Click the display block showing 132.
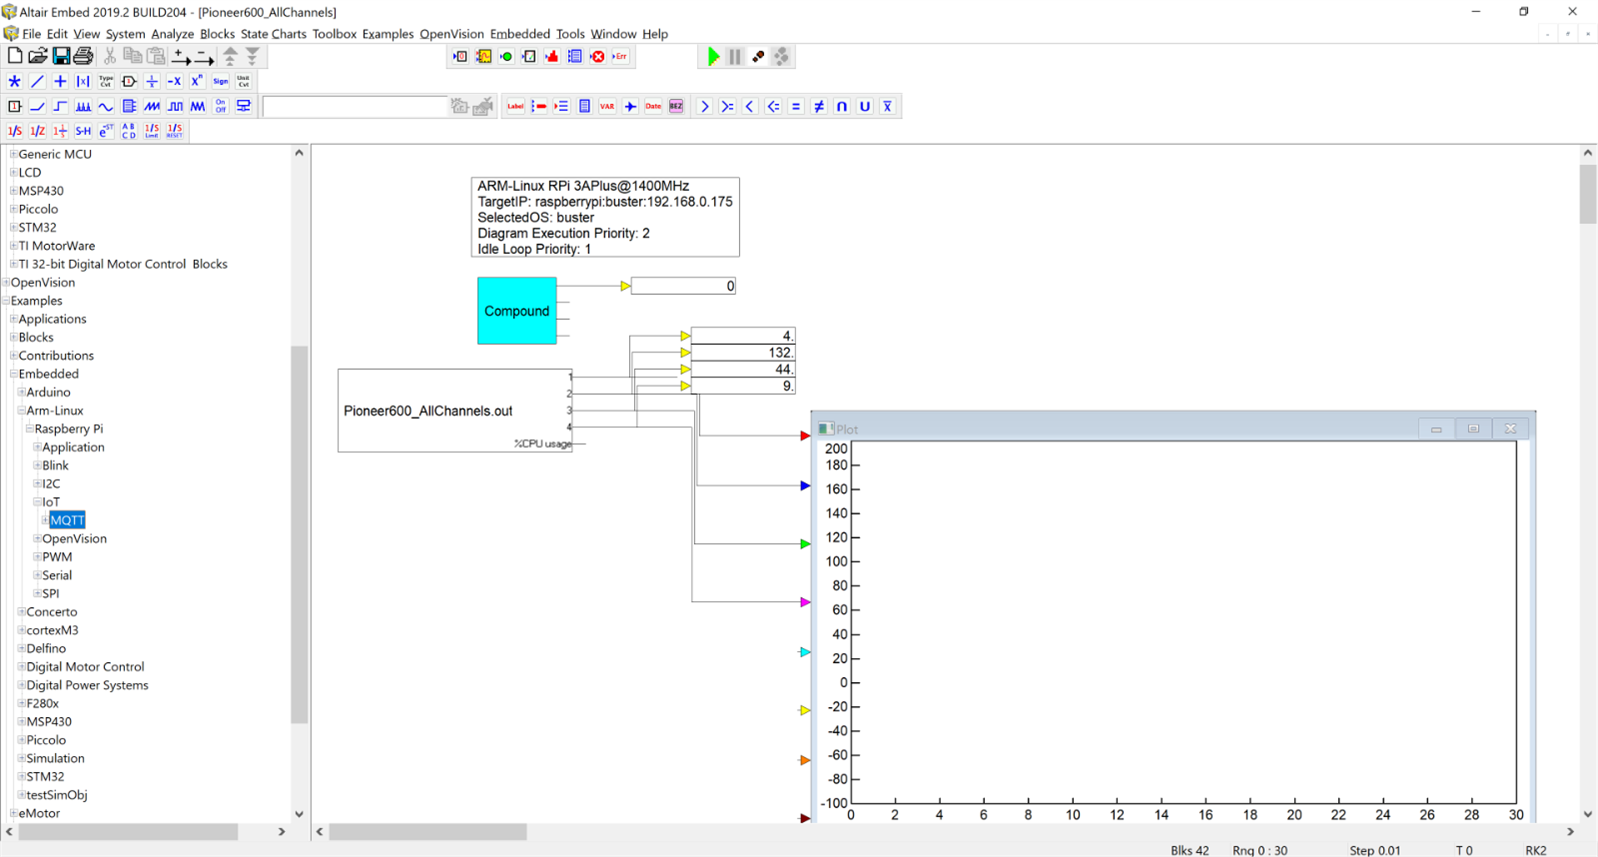Image resolution: width=1598 pixels, height=857 pixels. pos(742,353)
